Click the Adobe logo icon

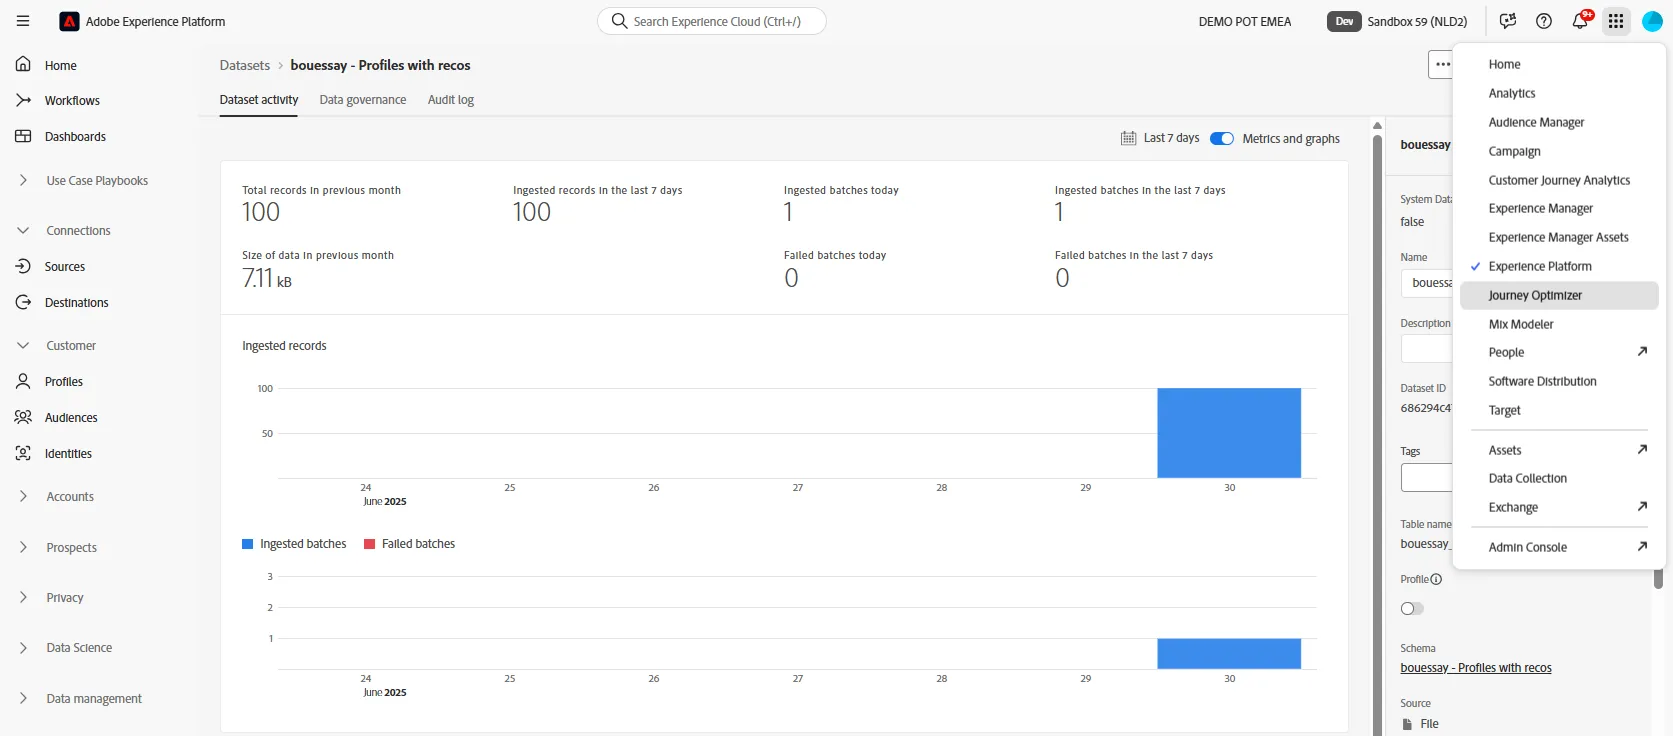69,21
